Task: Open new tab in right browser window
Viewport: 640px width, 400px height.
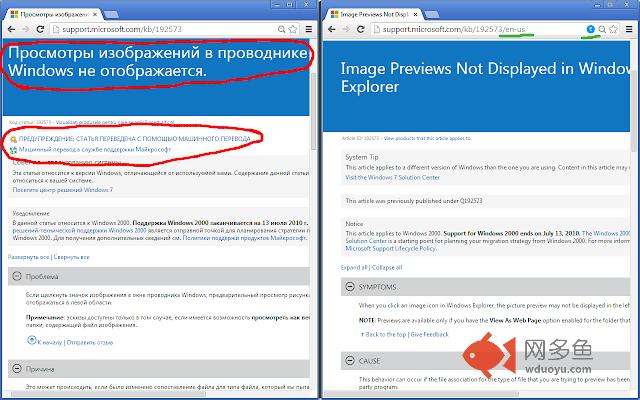Action: click(431, 15)
